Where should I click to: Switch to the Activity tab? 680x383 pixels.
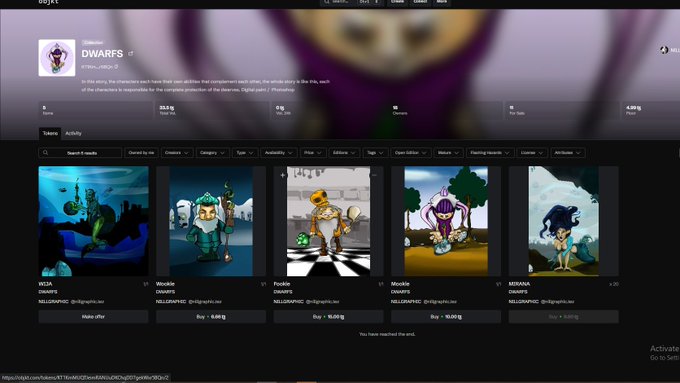(73, 134)
